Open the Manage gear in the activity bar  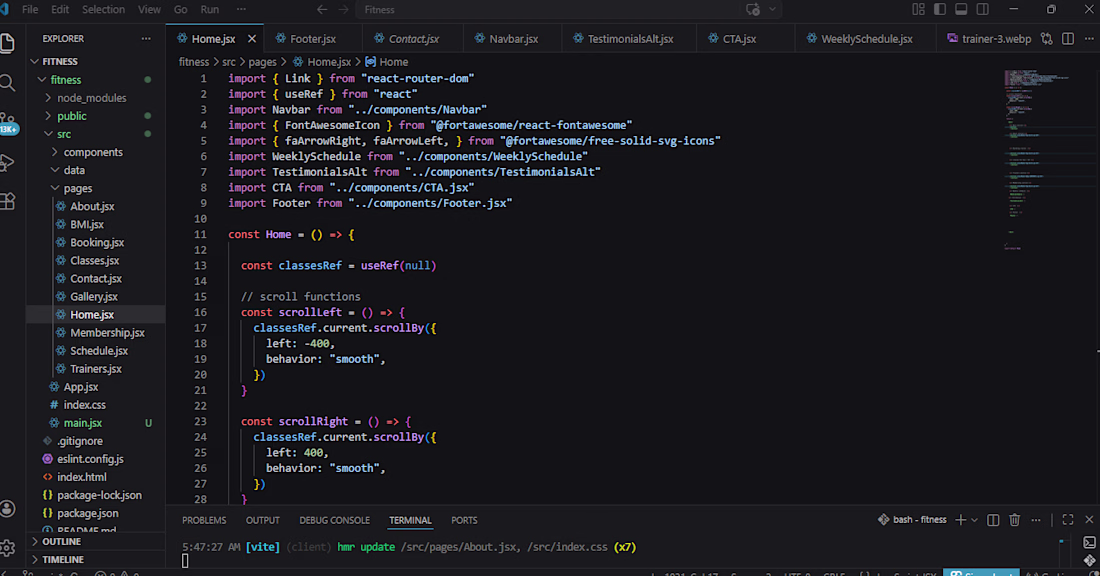pyautogui.click(x=8, y=548)
